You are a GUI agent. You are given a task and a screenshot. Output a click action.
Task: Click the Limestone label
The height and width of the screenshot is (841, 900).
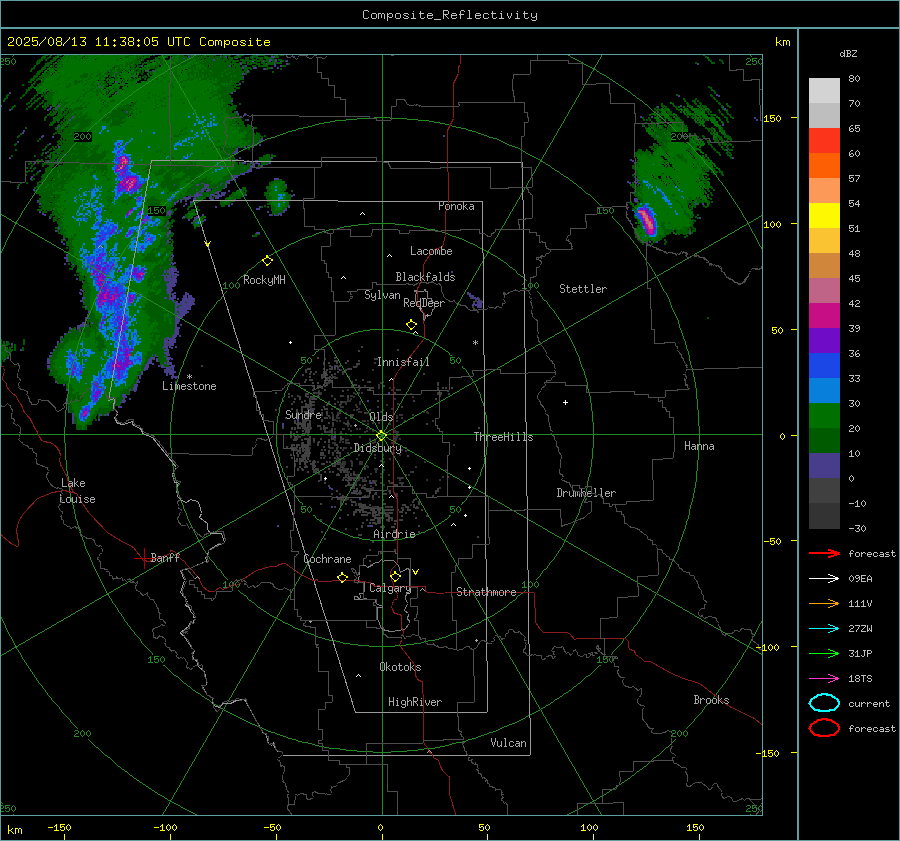pos(189,386)
